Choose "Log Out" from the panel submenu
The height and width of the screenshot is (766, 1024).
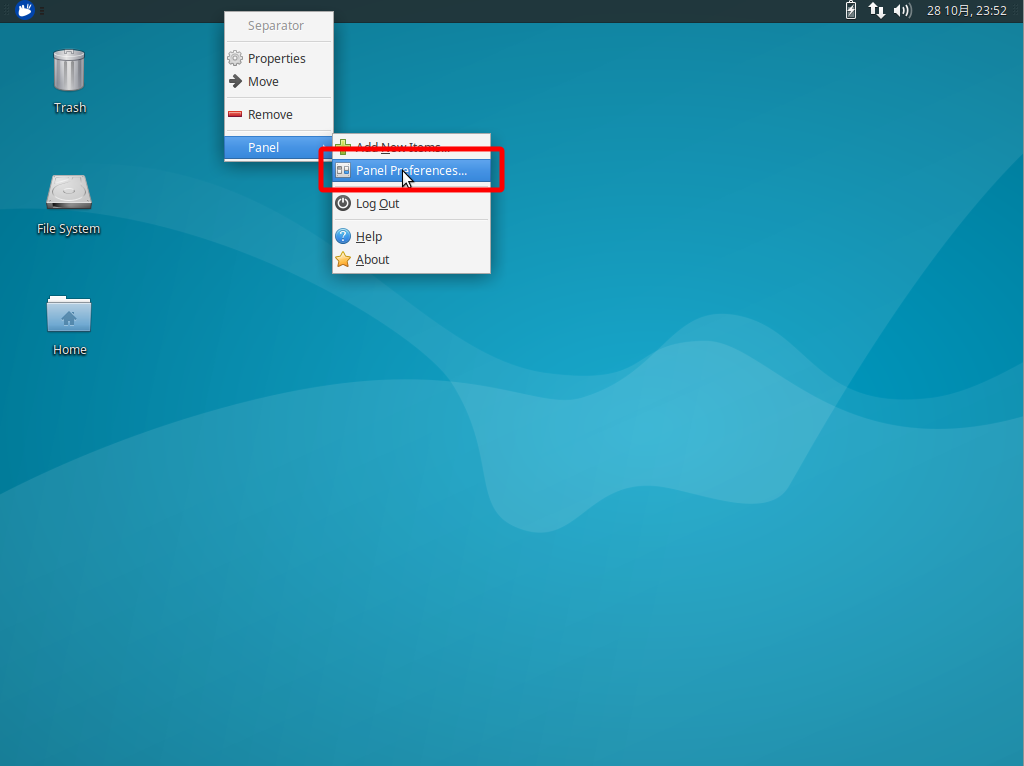[378, 203]
